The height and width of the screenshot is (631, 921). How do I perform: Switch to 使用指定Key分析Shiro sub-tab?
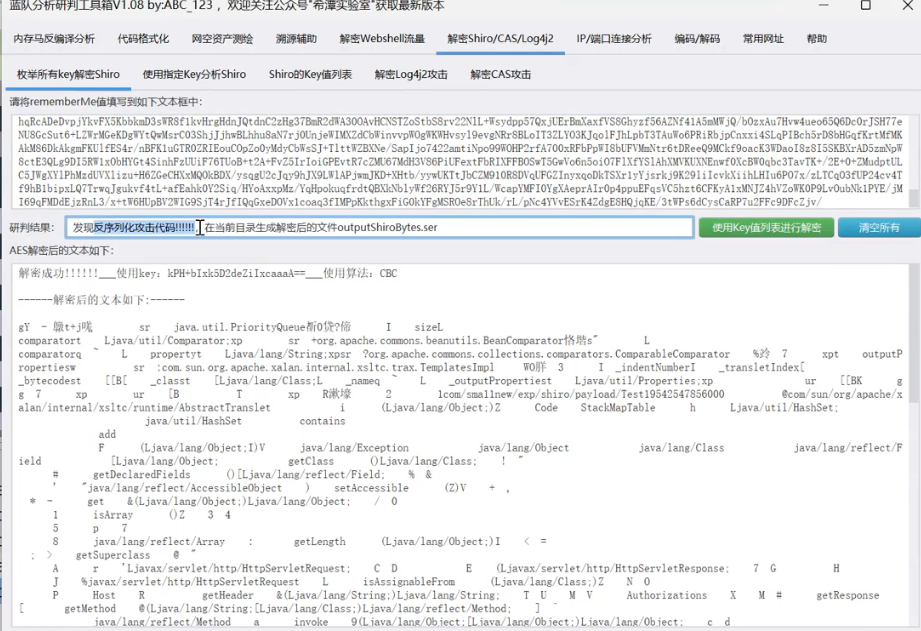pos(194,75)
